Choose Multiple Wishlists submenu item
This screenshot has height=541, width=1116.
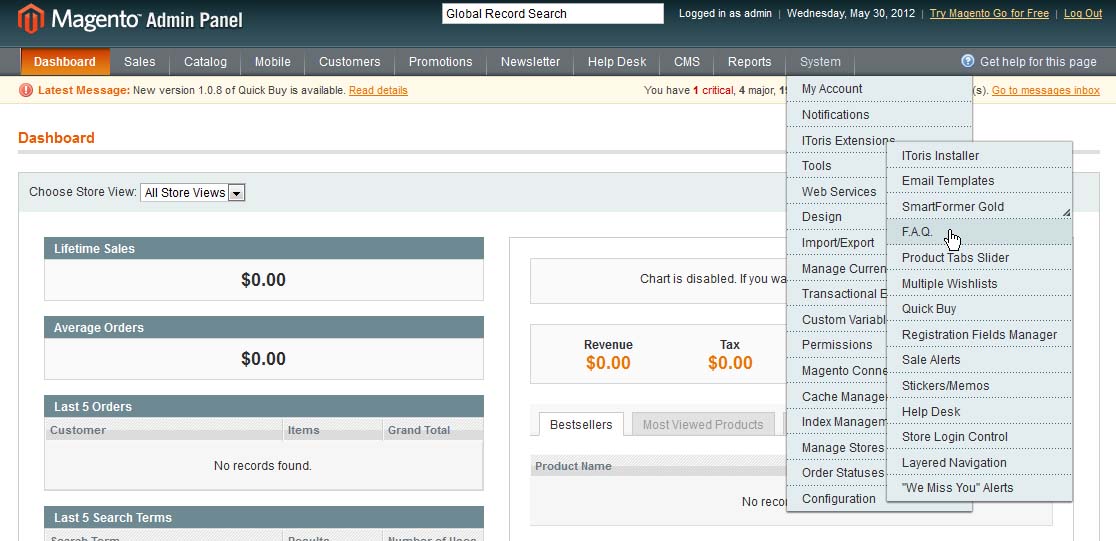tap(979, 283)
